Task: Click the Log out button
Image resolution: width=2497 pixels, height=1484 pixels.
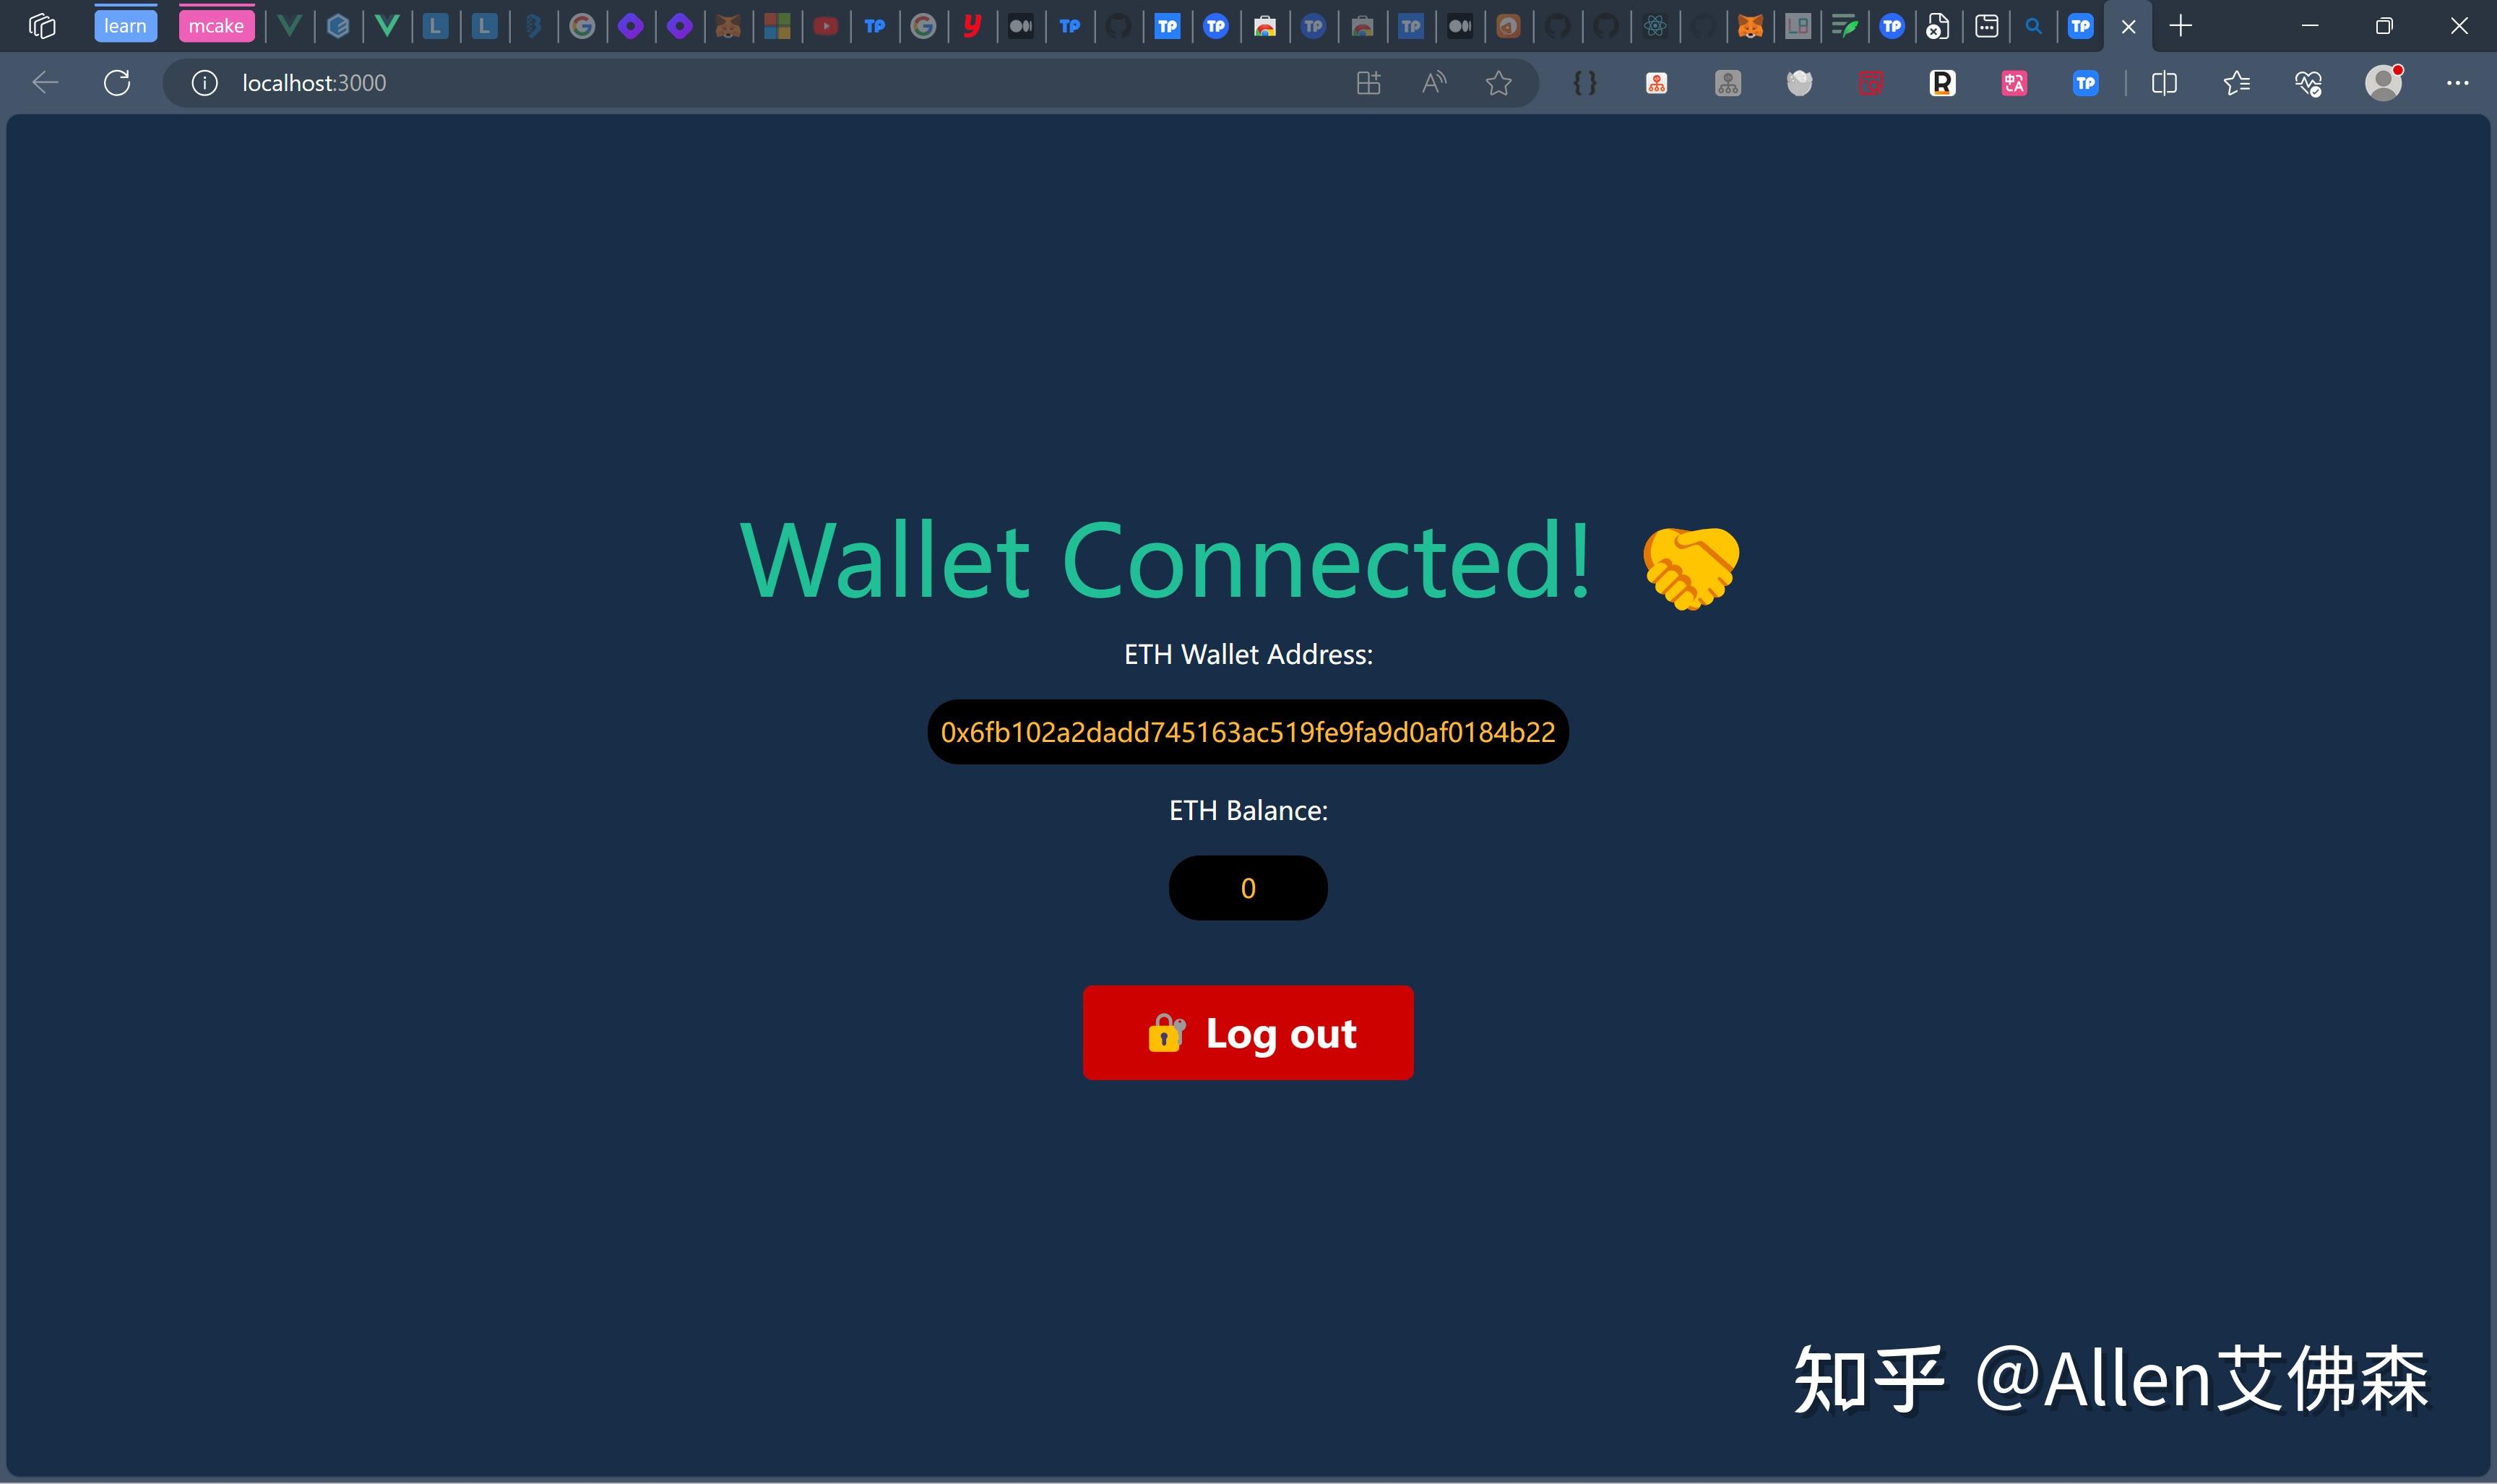Action: (1248, 1032)
